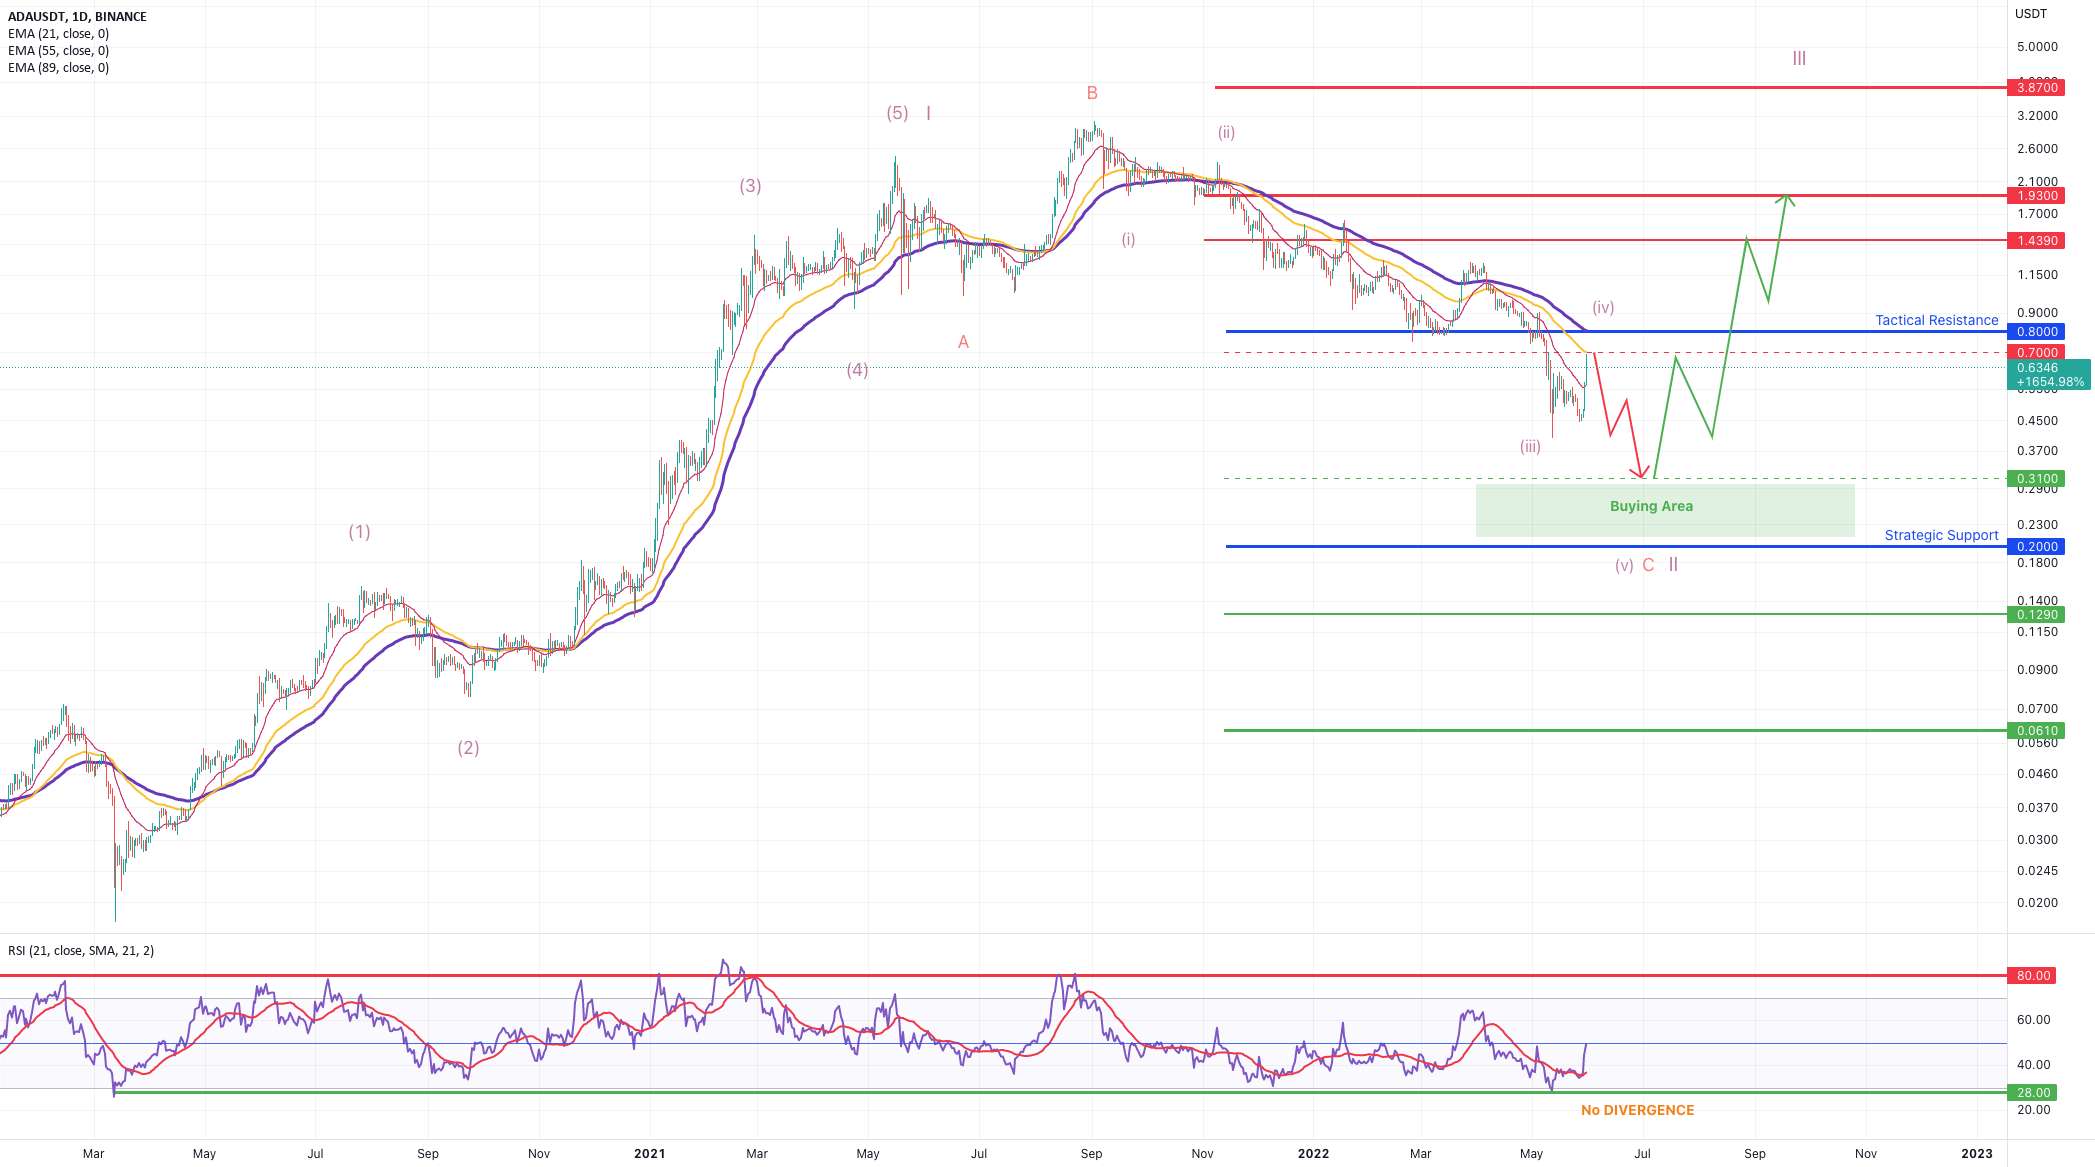Screen dimensions: 2095x1167
Task: Click the RSI (21, close, SMA, 21, 2) label
Action: [x=81, y=951]
